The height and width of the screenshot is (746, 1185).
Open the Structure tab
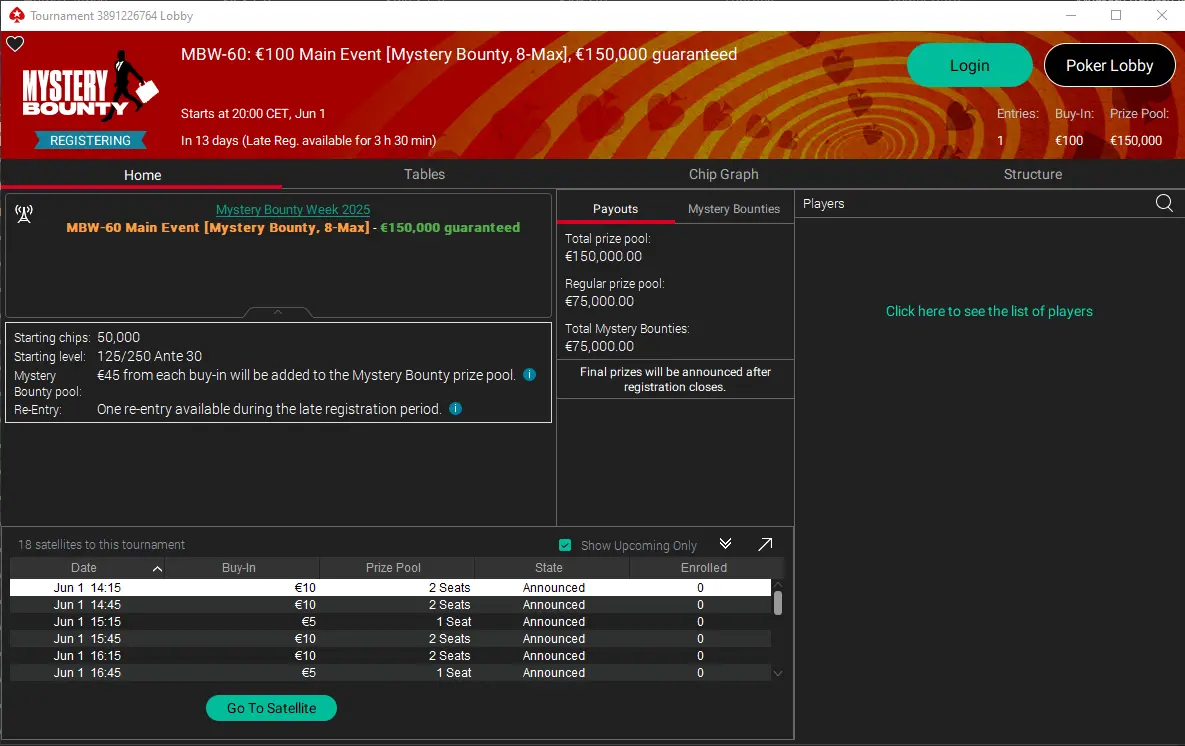pos(1032,175)
